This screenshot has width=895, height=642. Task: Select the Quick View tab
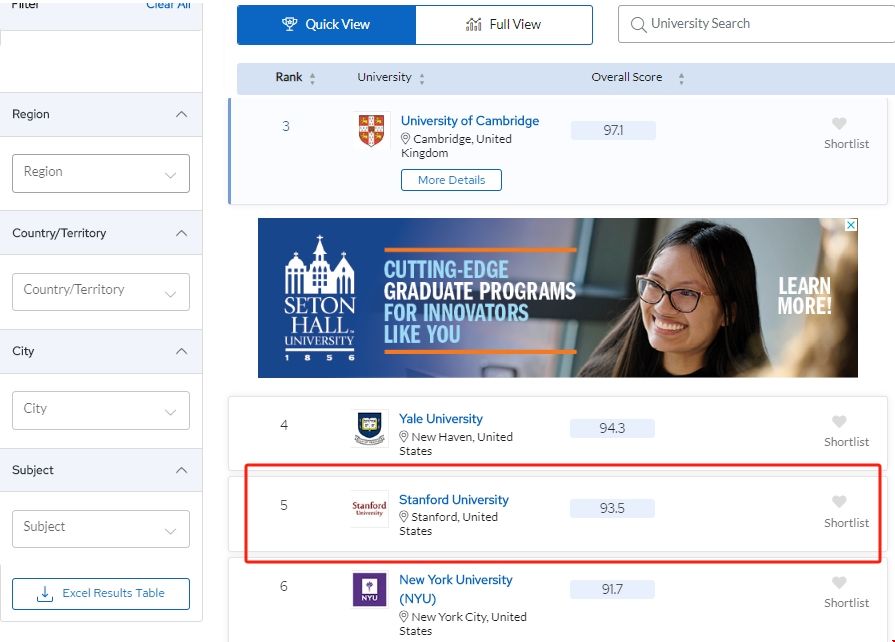click(325, 24)
